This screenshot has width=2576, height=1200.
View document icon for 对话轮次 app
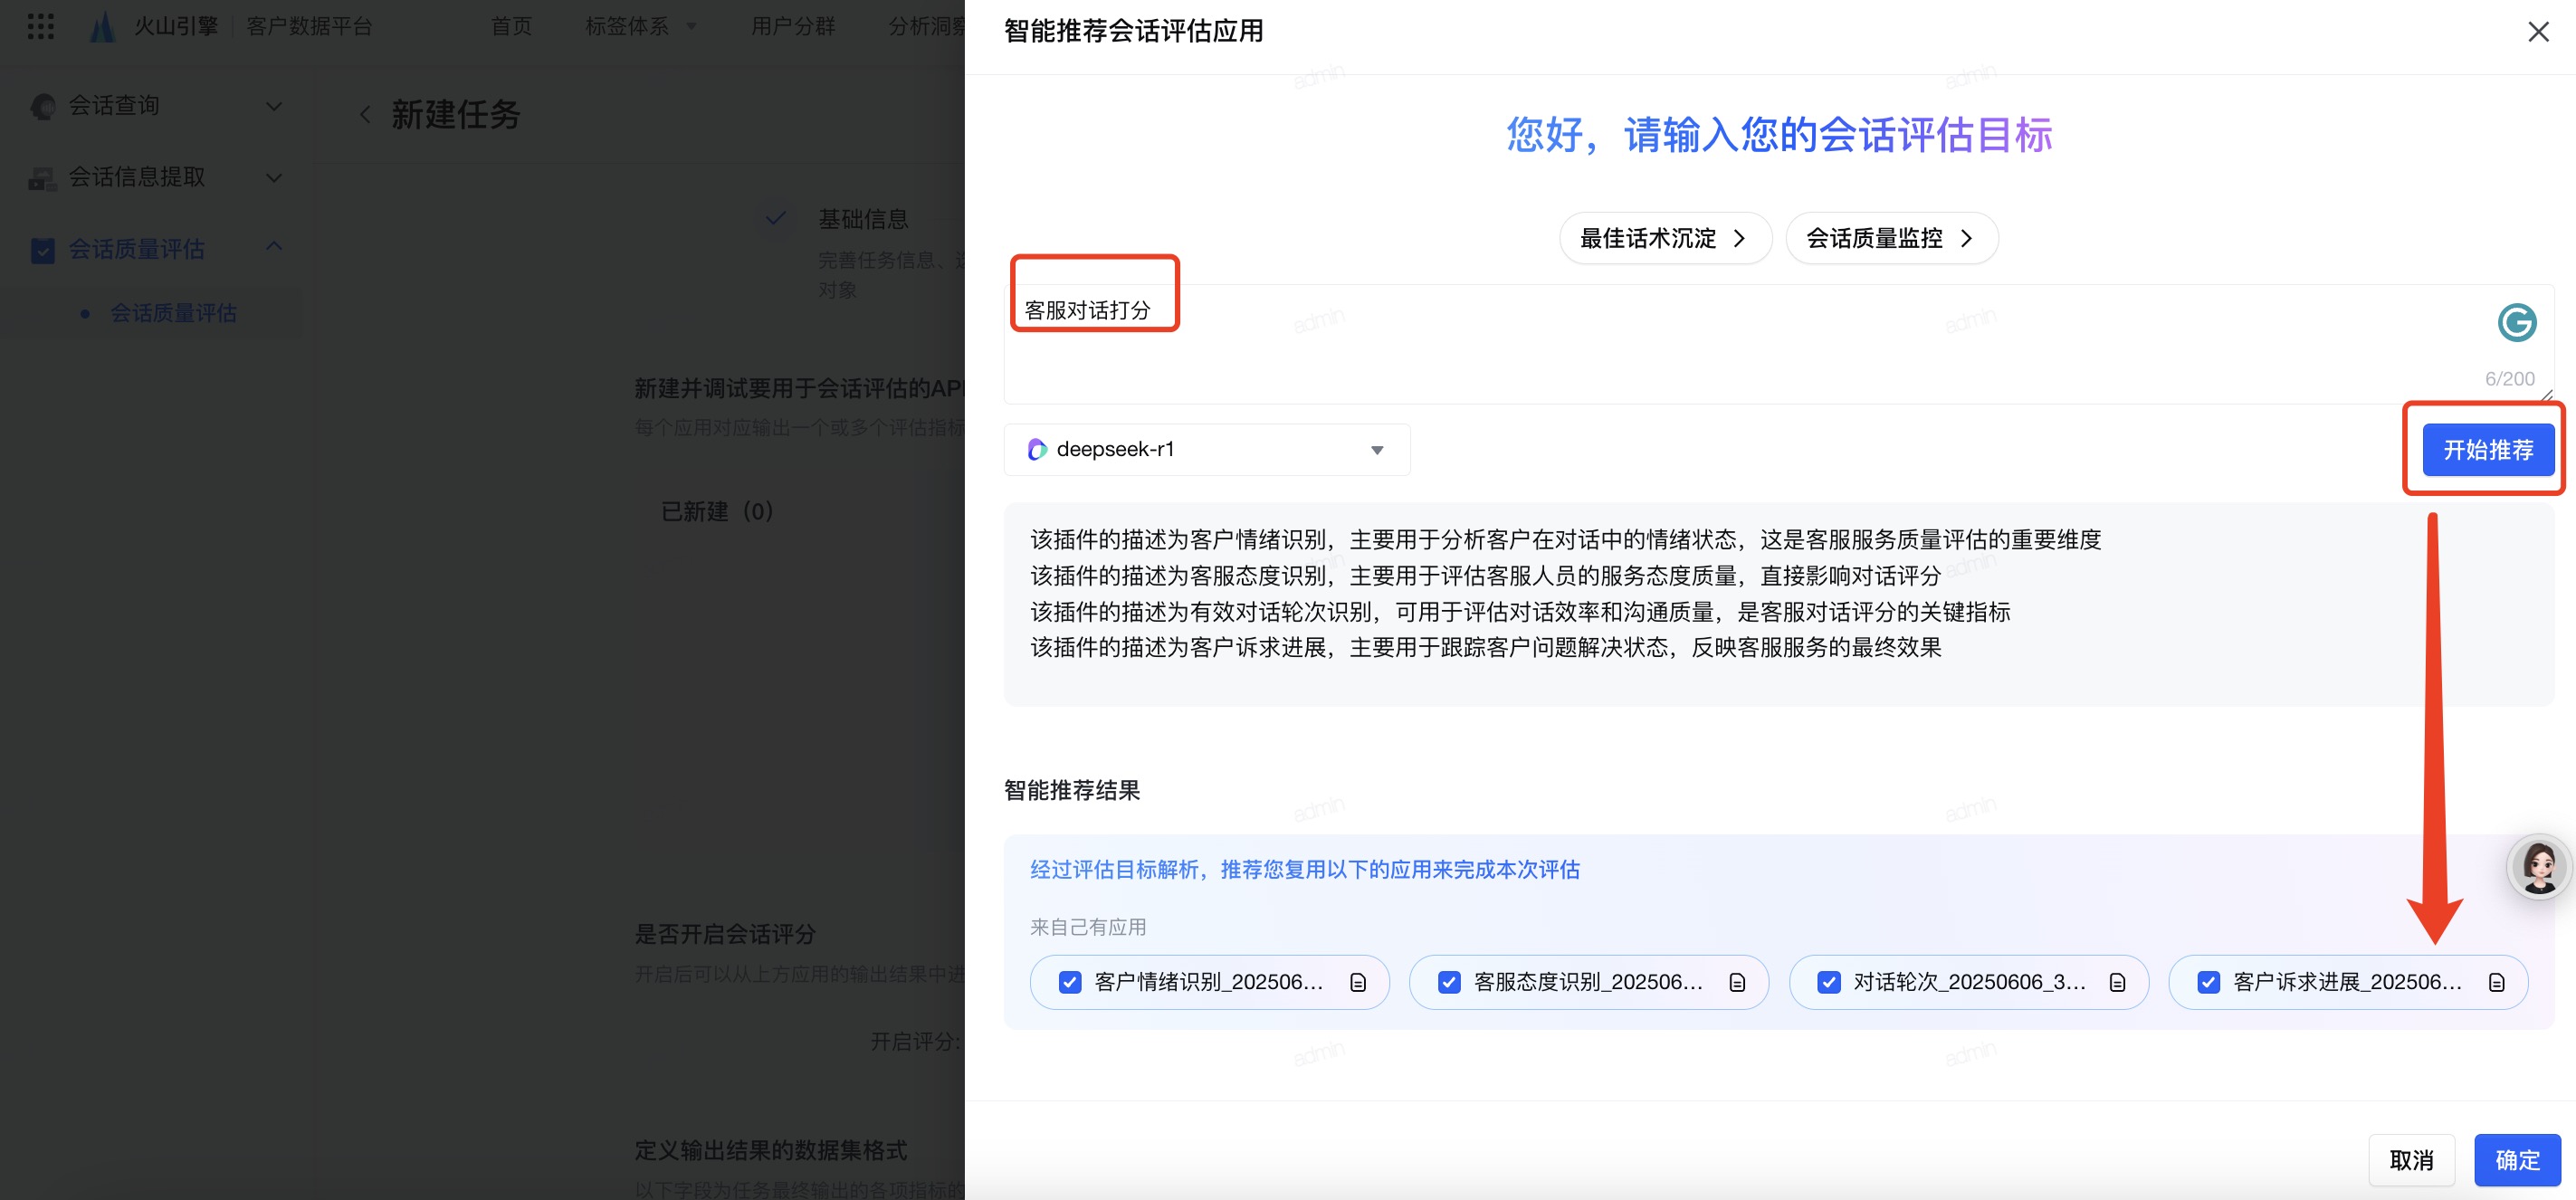2117,982
